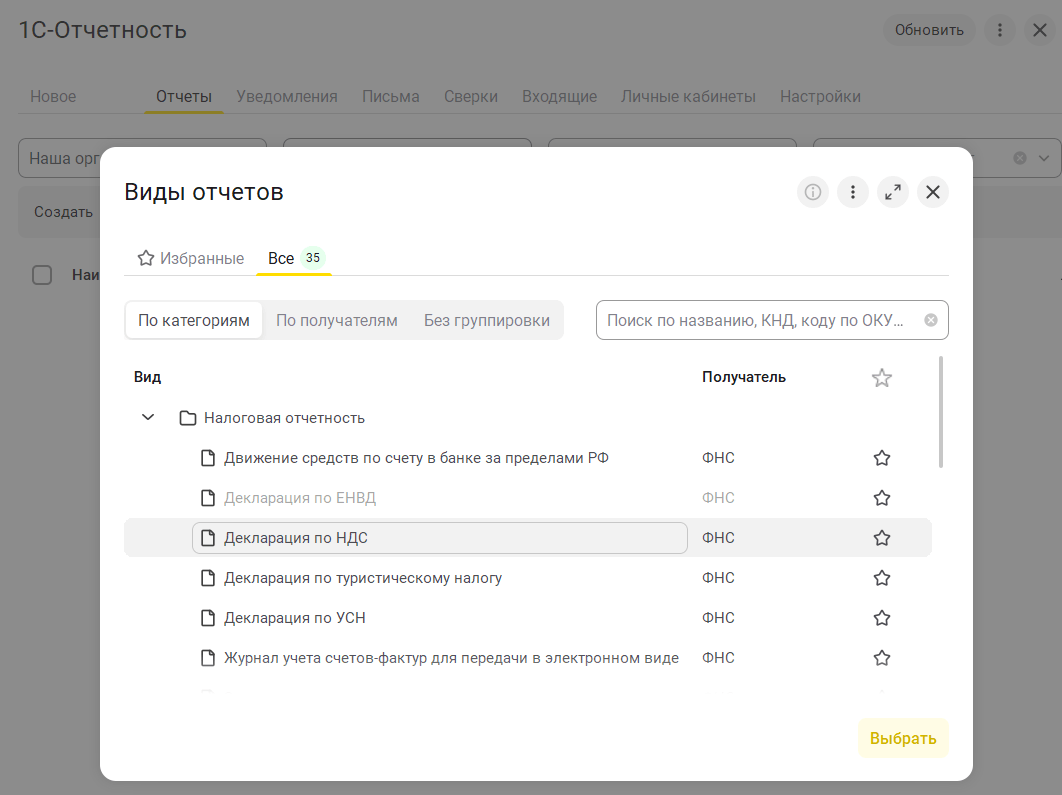The width and height of the screenshot is (1062, 795).
Task: Open the main 1С-Отчетность three-dot menu
Action: (x=999, y=30)
